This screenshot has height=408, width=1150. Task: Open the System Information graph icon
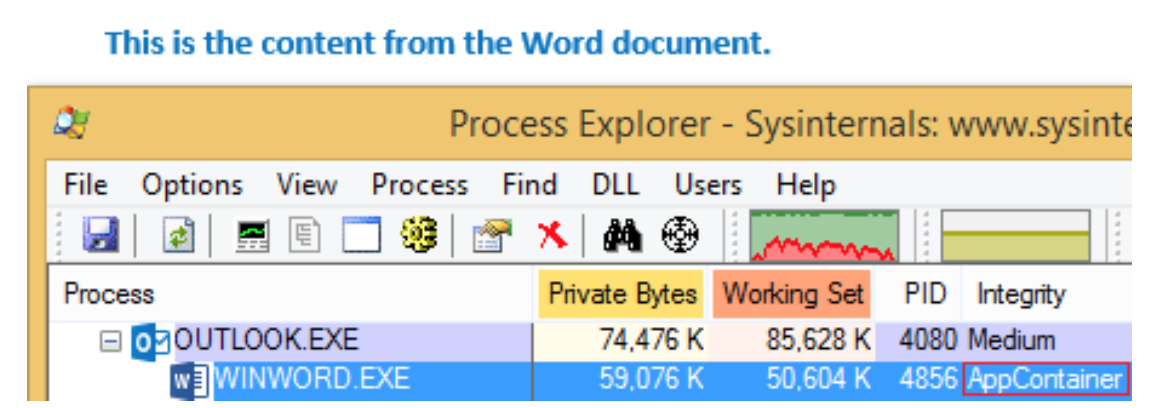point(251,235)
